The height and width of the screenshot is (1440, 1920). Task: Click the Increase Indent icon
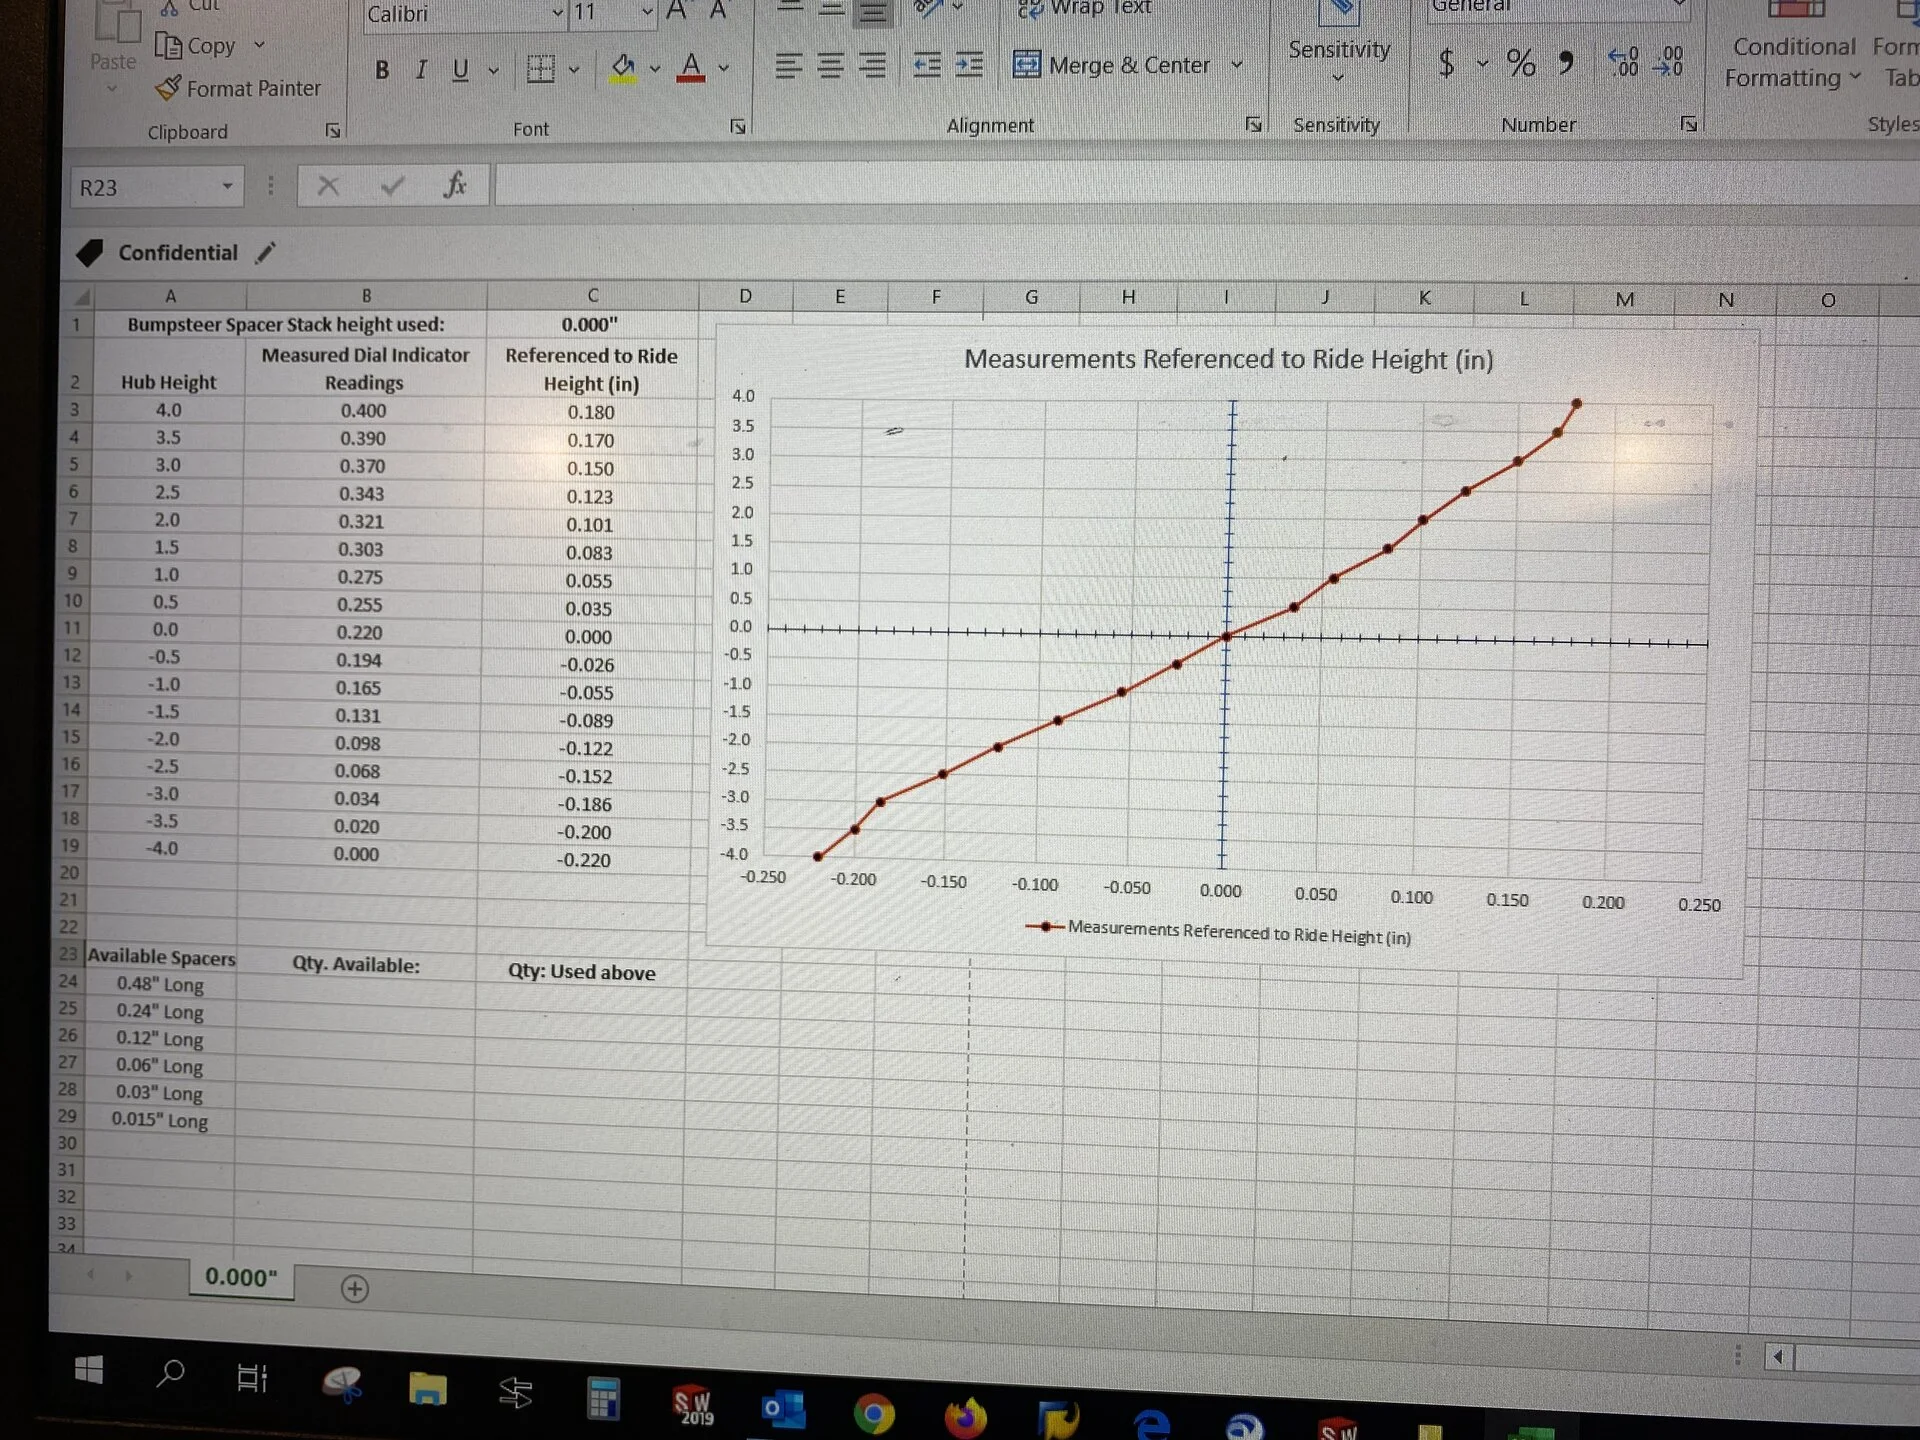(x=969, y=65)
